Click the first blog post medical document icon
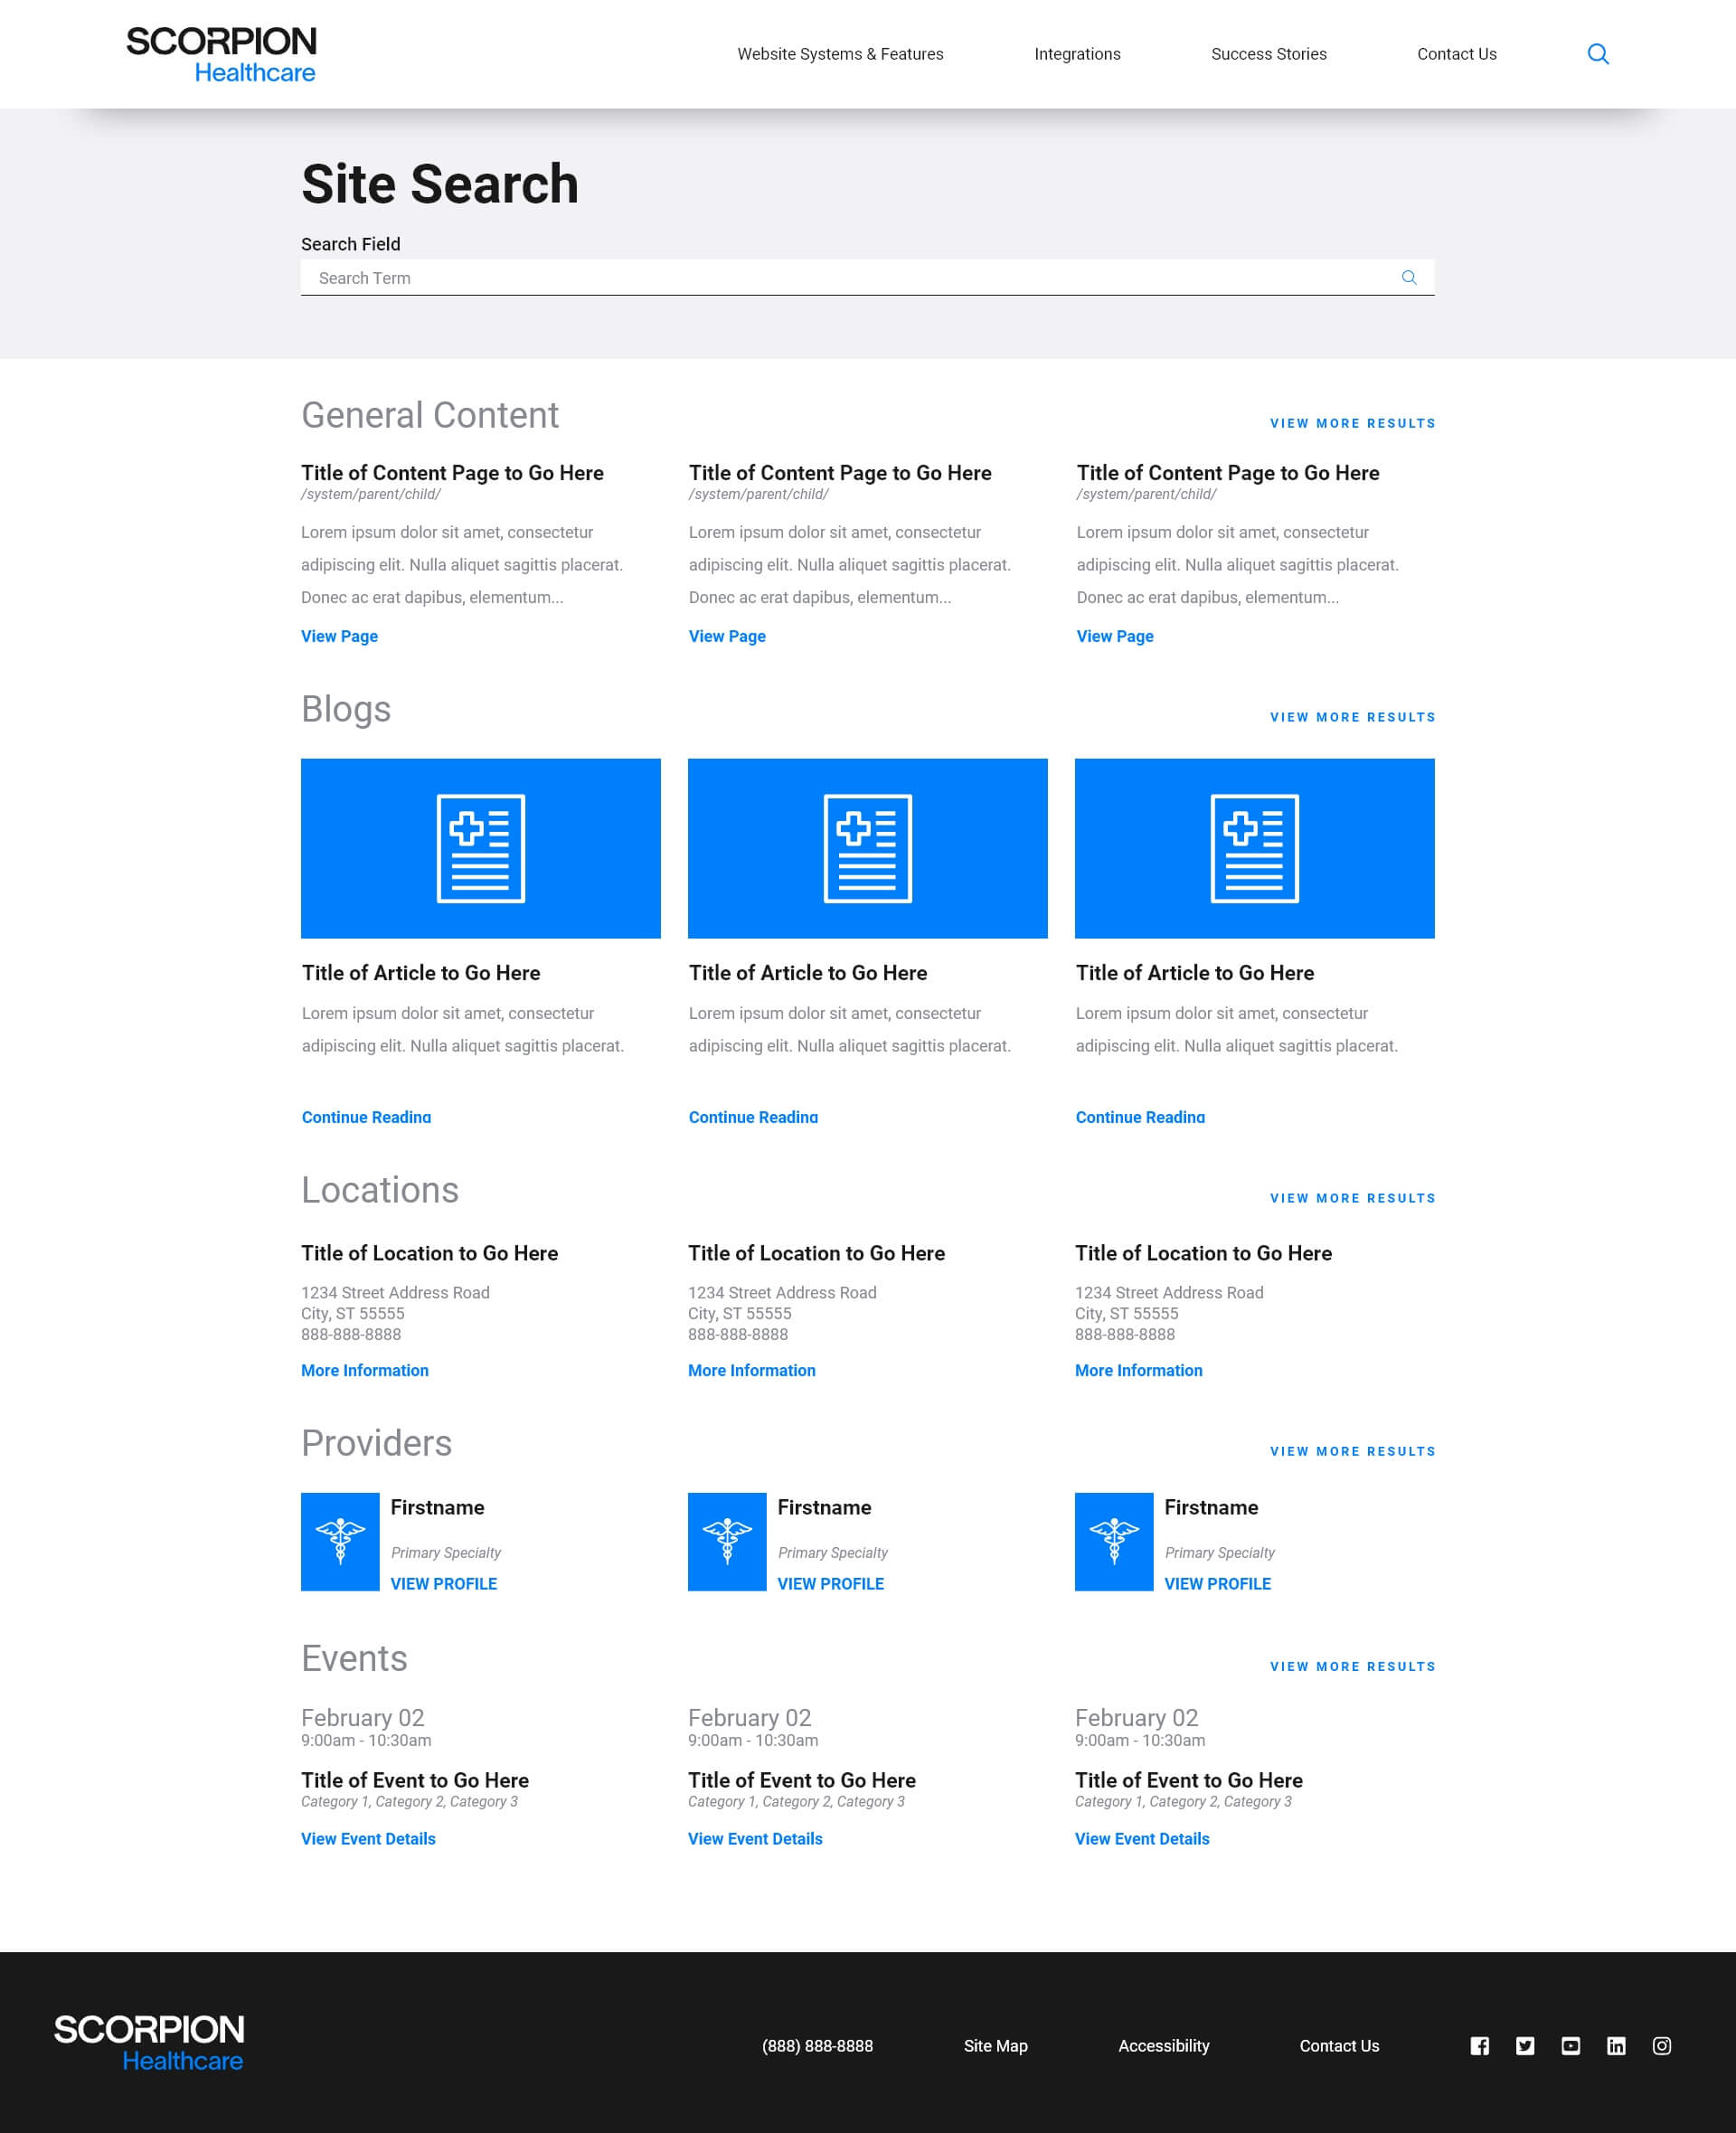 480,849
